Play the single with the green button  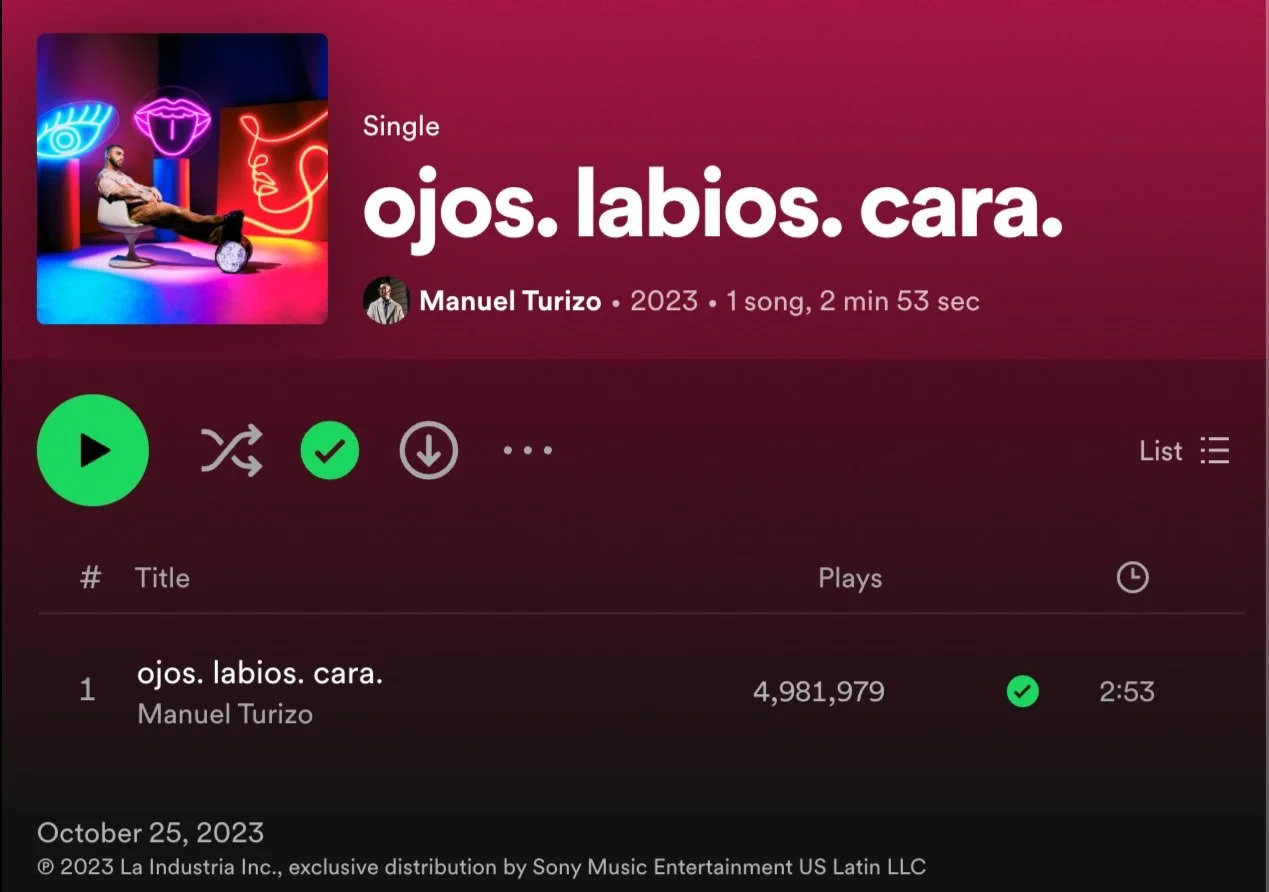click(x=93, y=450)
